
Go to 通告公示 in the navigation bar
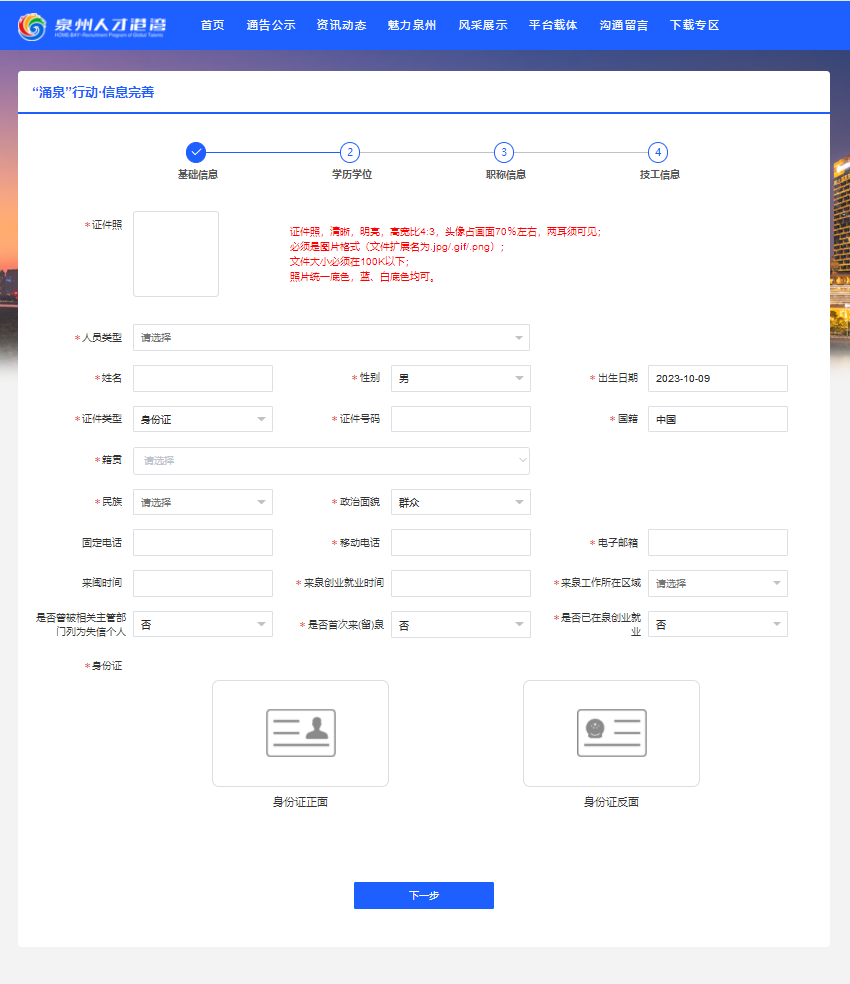[271, 25]
